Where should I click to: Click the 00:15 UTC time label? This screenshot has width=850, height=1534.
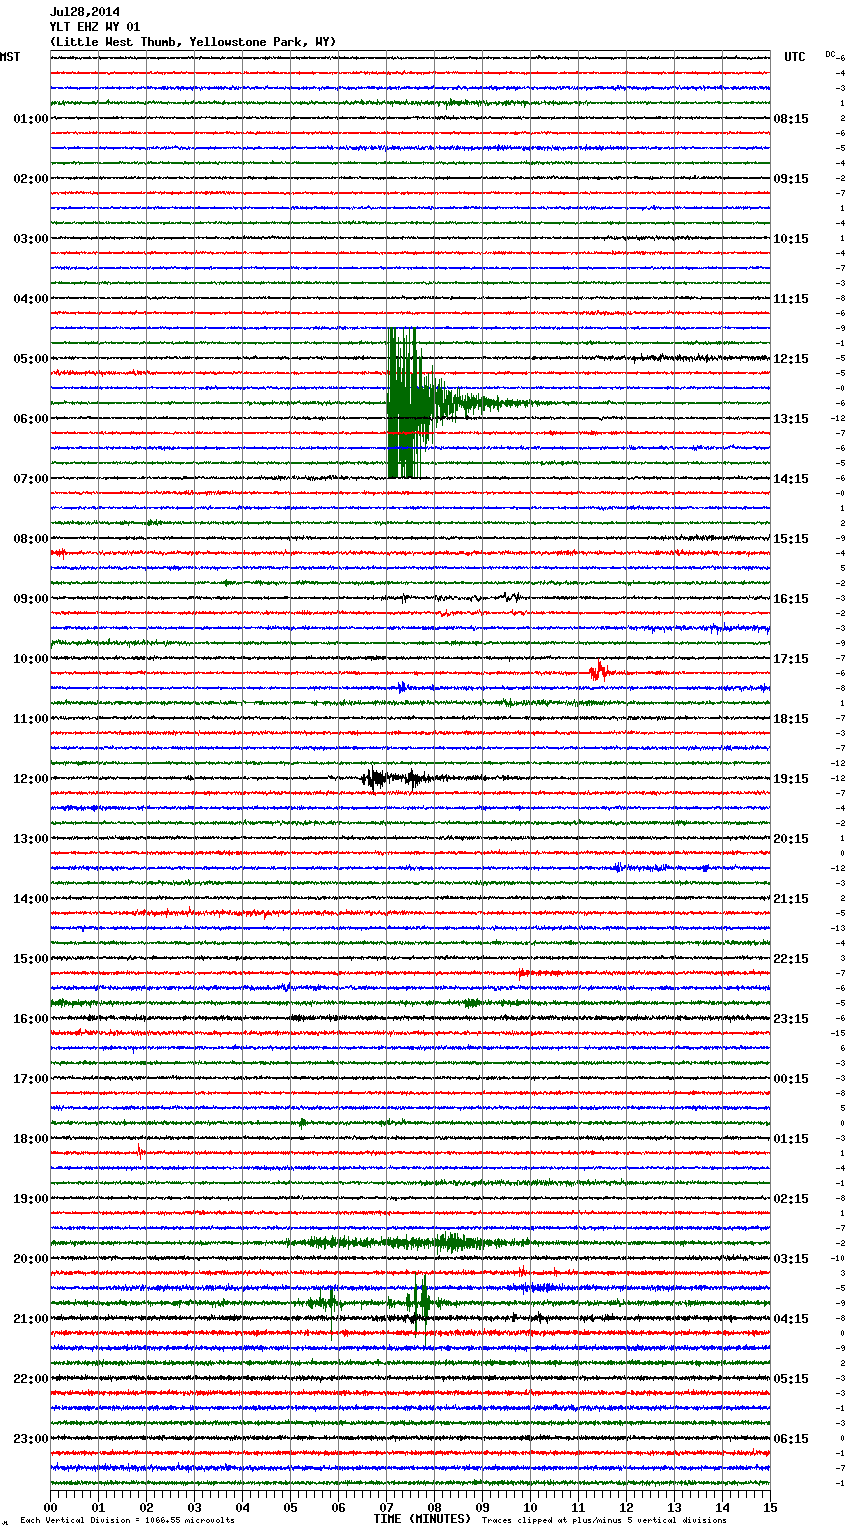(x=791, y=1079)
